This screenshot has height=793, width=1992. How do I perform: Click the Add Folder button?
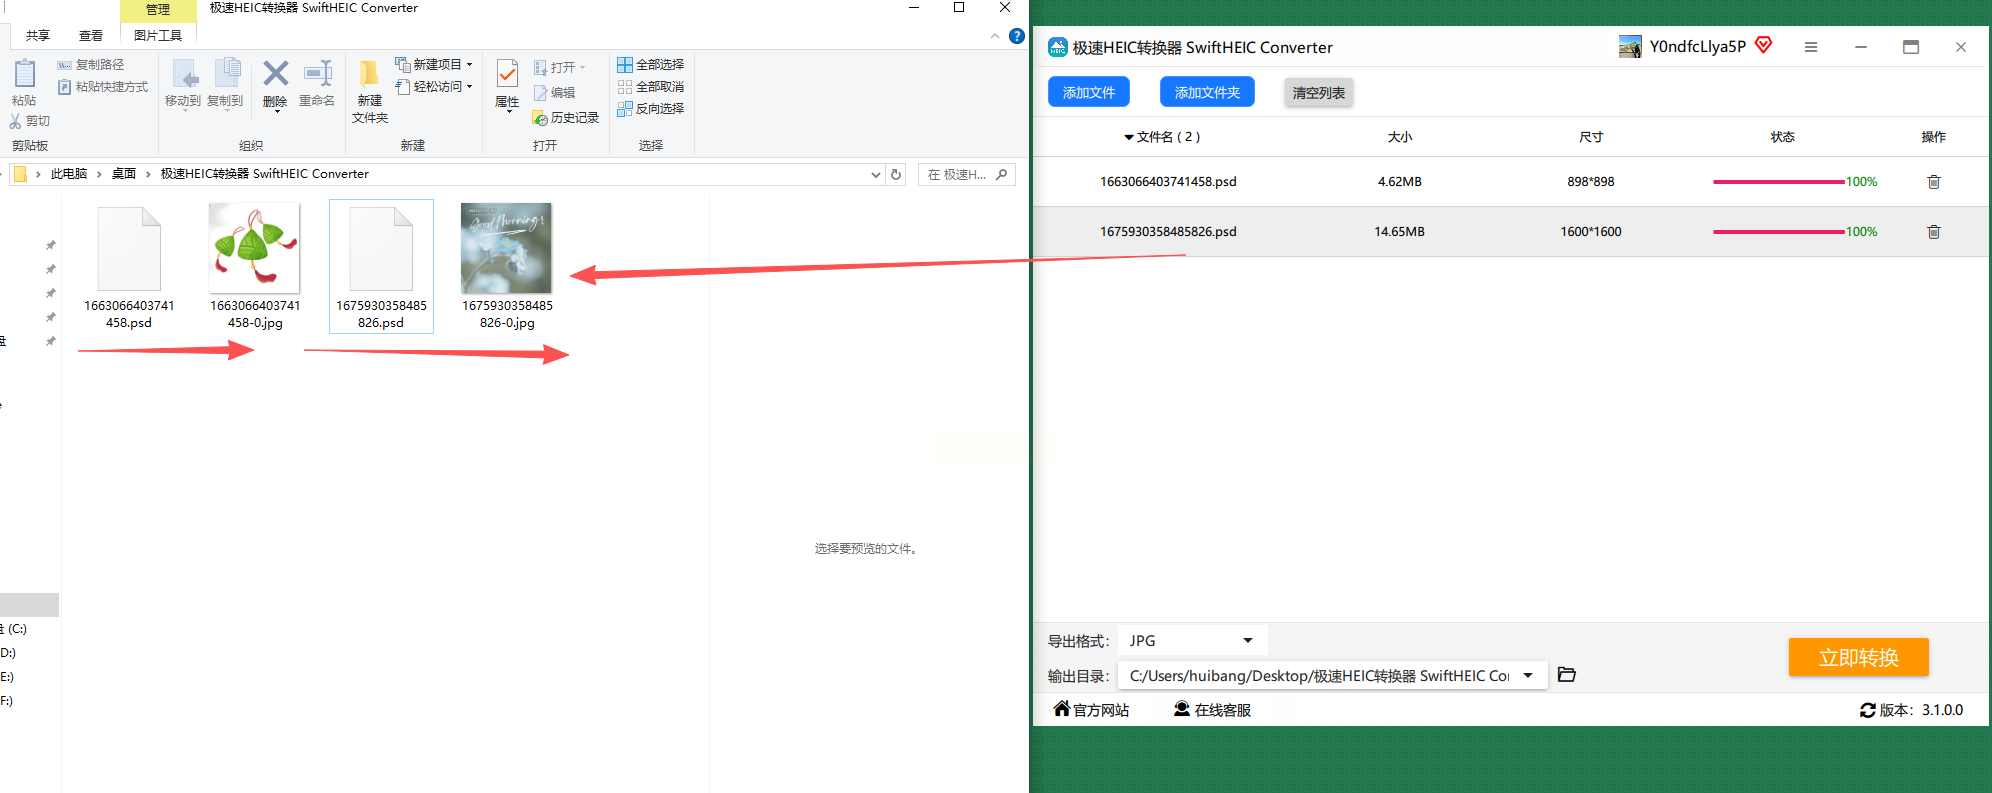(1207, 92)
